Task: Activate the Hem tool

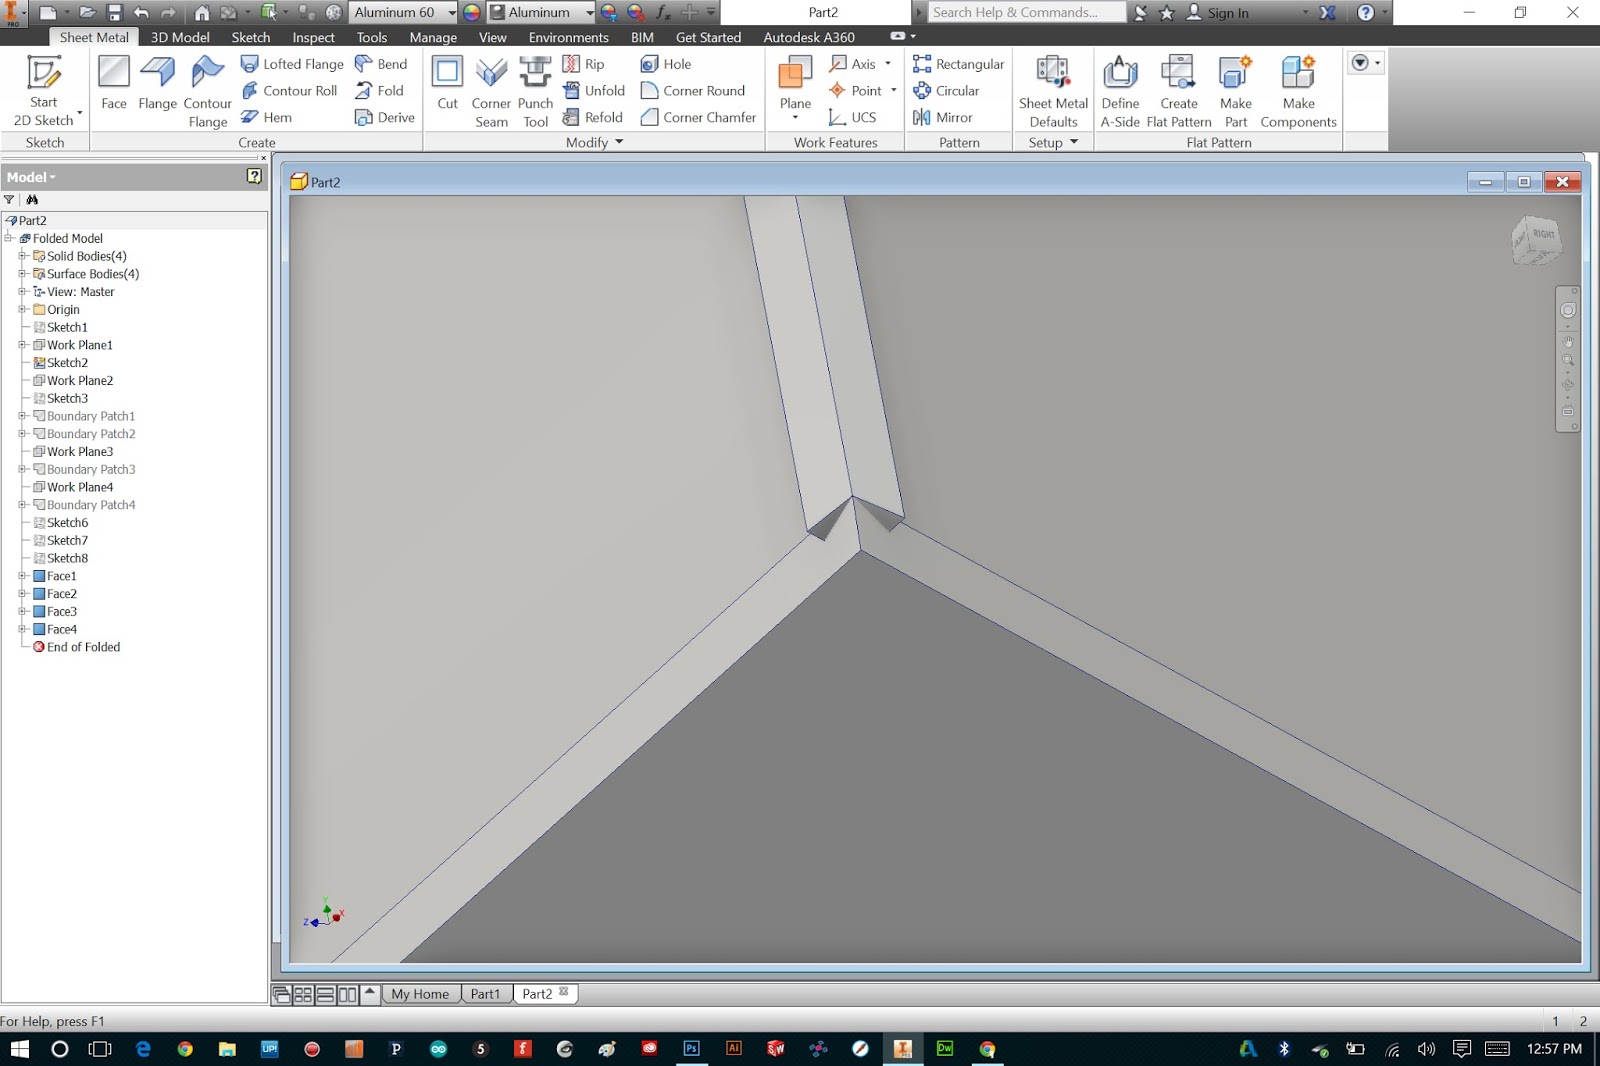Action: pos(266,117)
